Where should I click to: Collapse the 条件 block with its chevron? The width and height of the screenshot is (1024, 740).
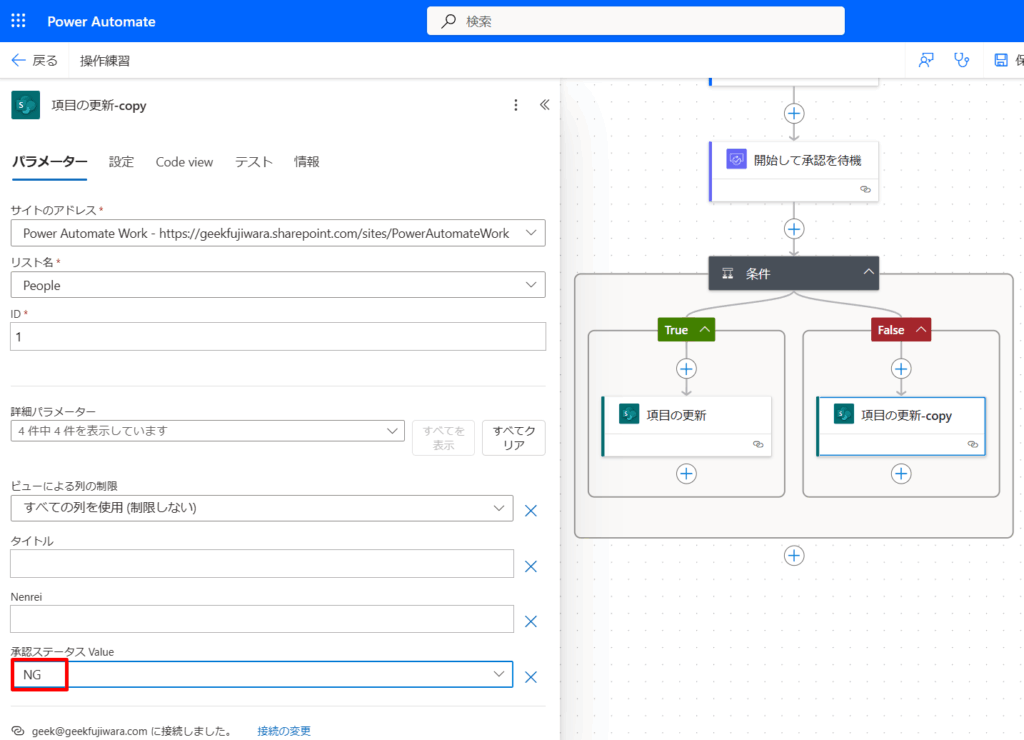point(869,272)
